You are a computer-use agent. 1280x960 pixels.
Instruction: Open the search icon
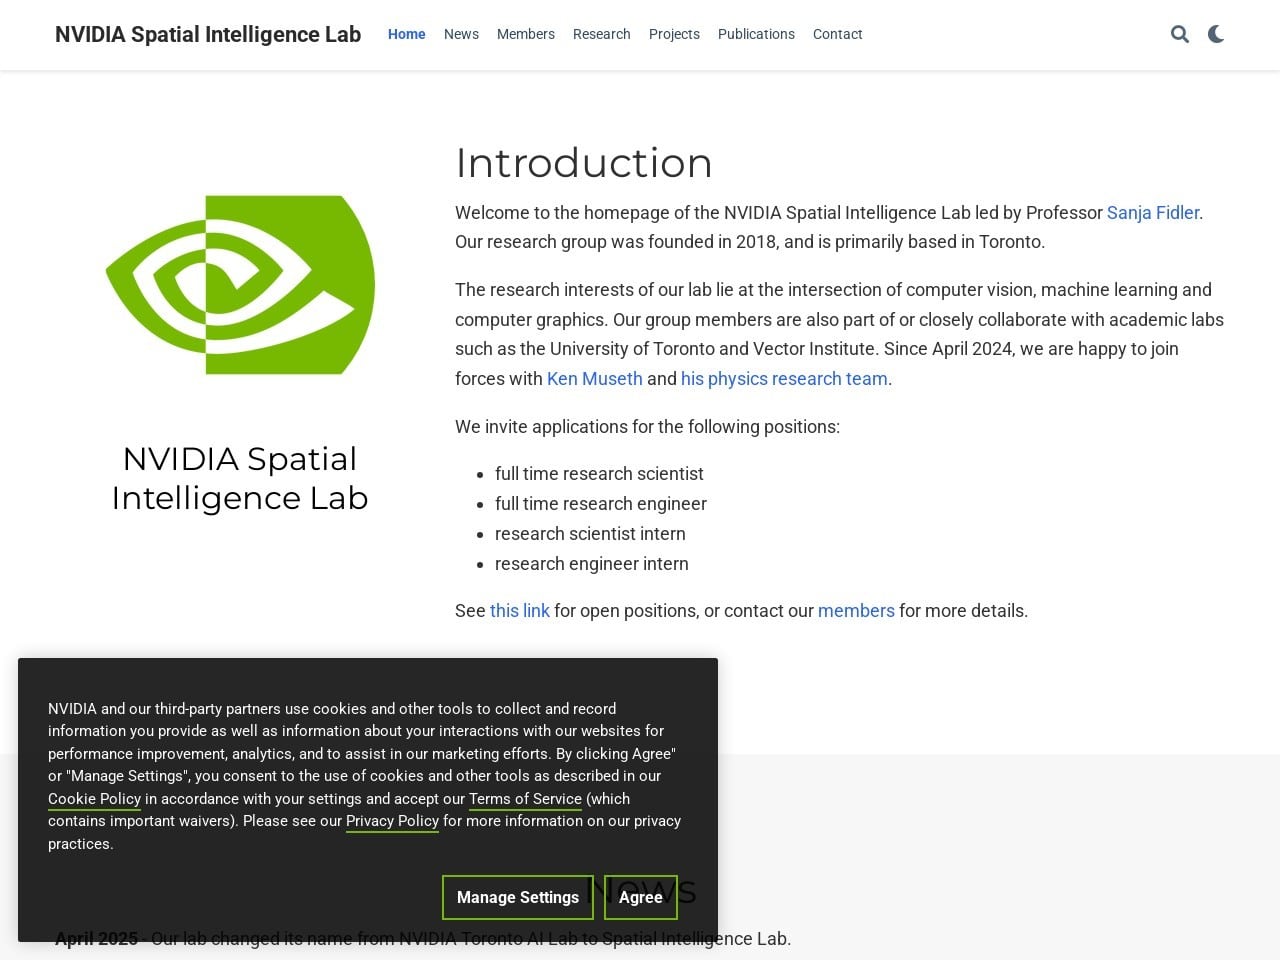tap(1180, 33)
